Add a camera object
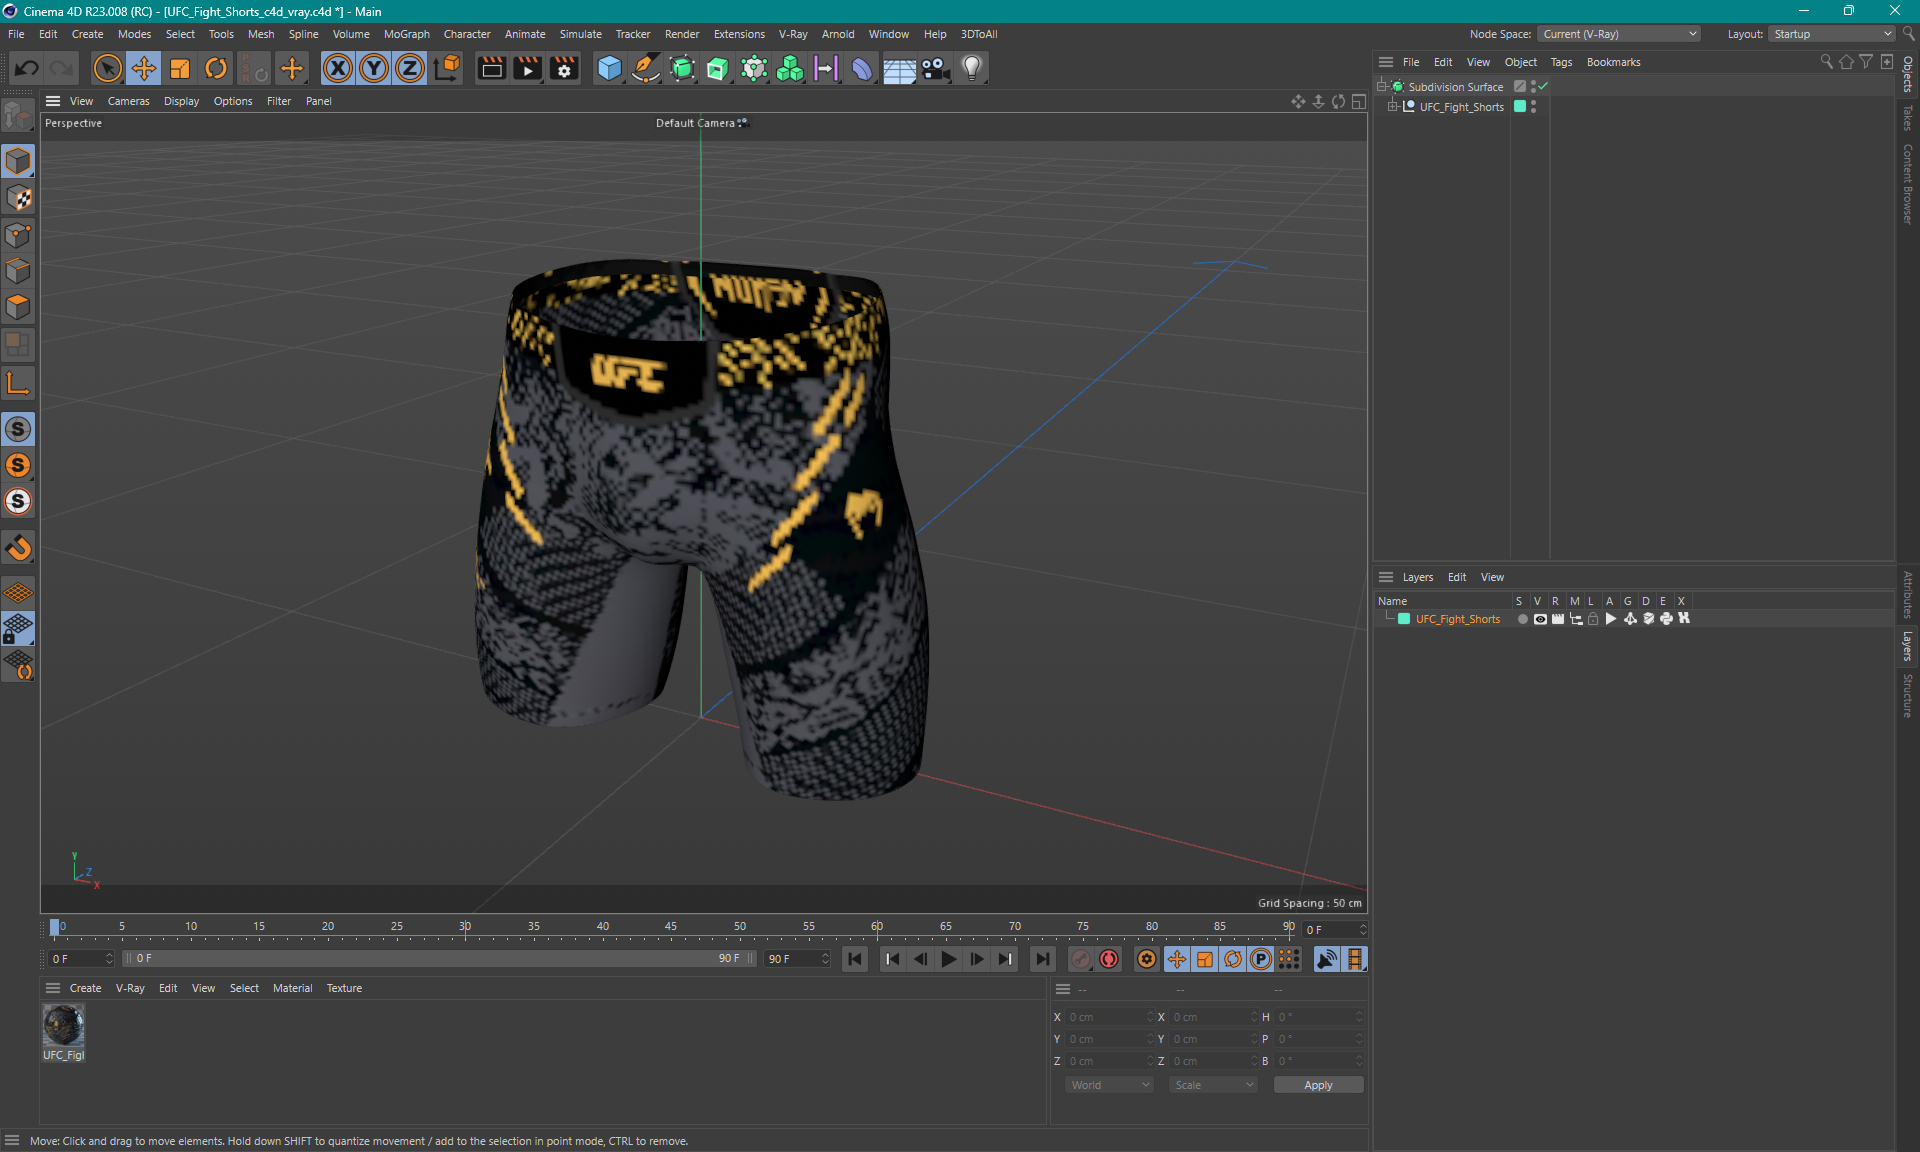1920x1152 pixels. click(x=935, y=68)
